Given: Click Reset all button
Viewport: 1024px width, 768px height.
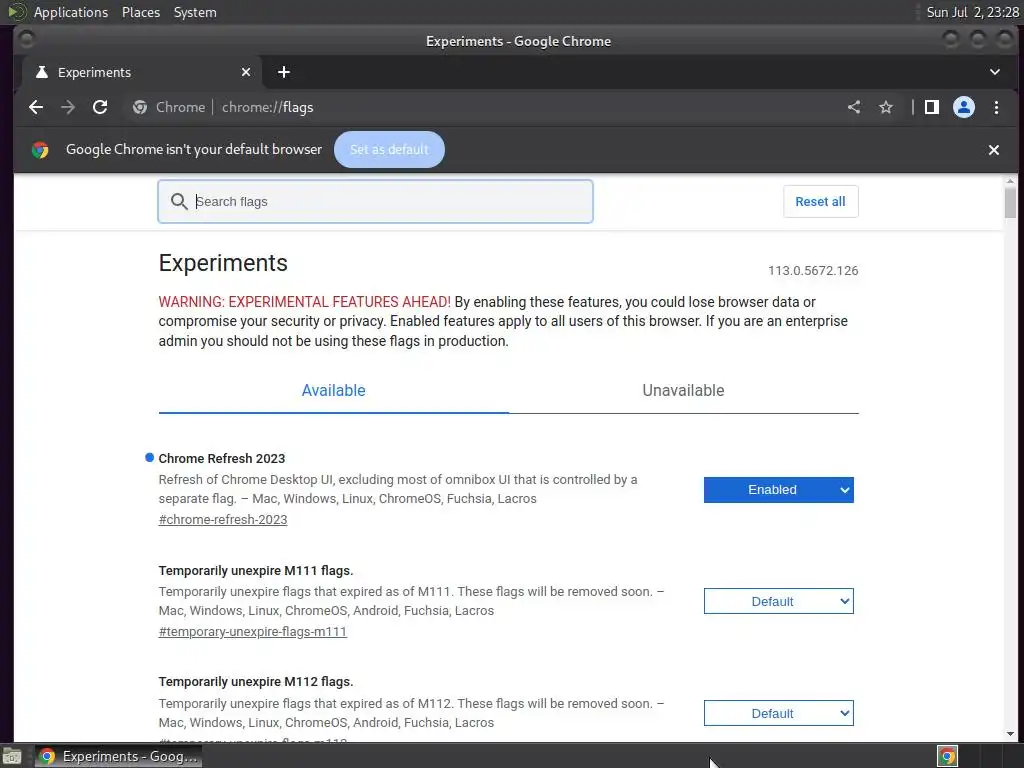Looking at the screenshot, I should 820,201.
